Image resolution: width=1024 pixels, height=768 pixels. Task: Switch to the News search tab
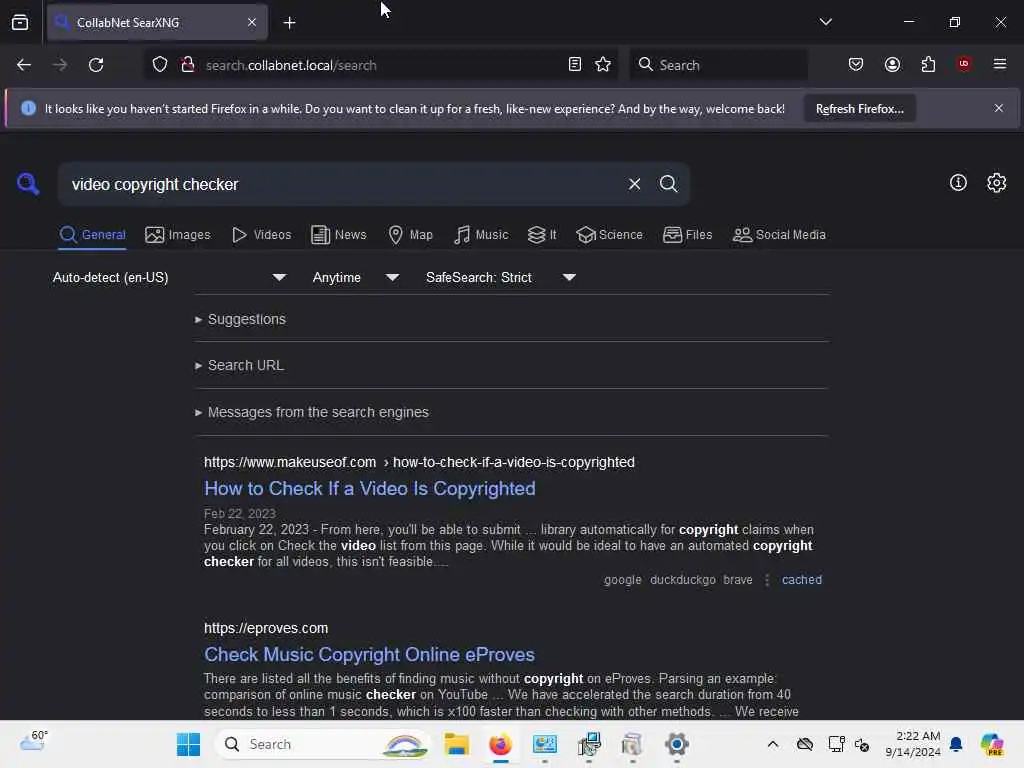338,234
